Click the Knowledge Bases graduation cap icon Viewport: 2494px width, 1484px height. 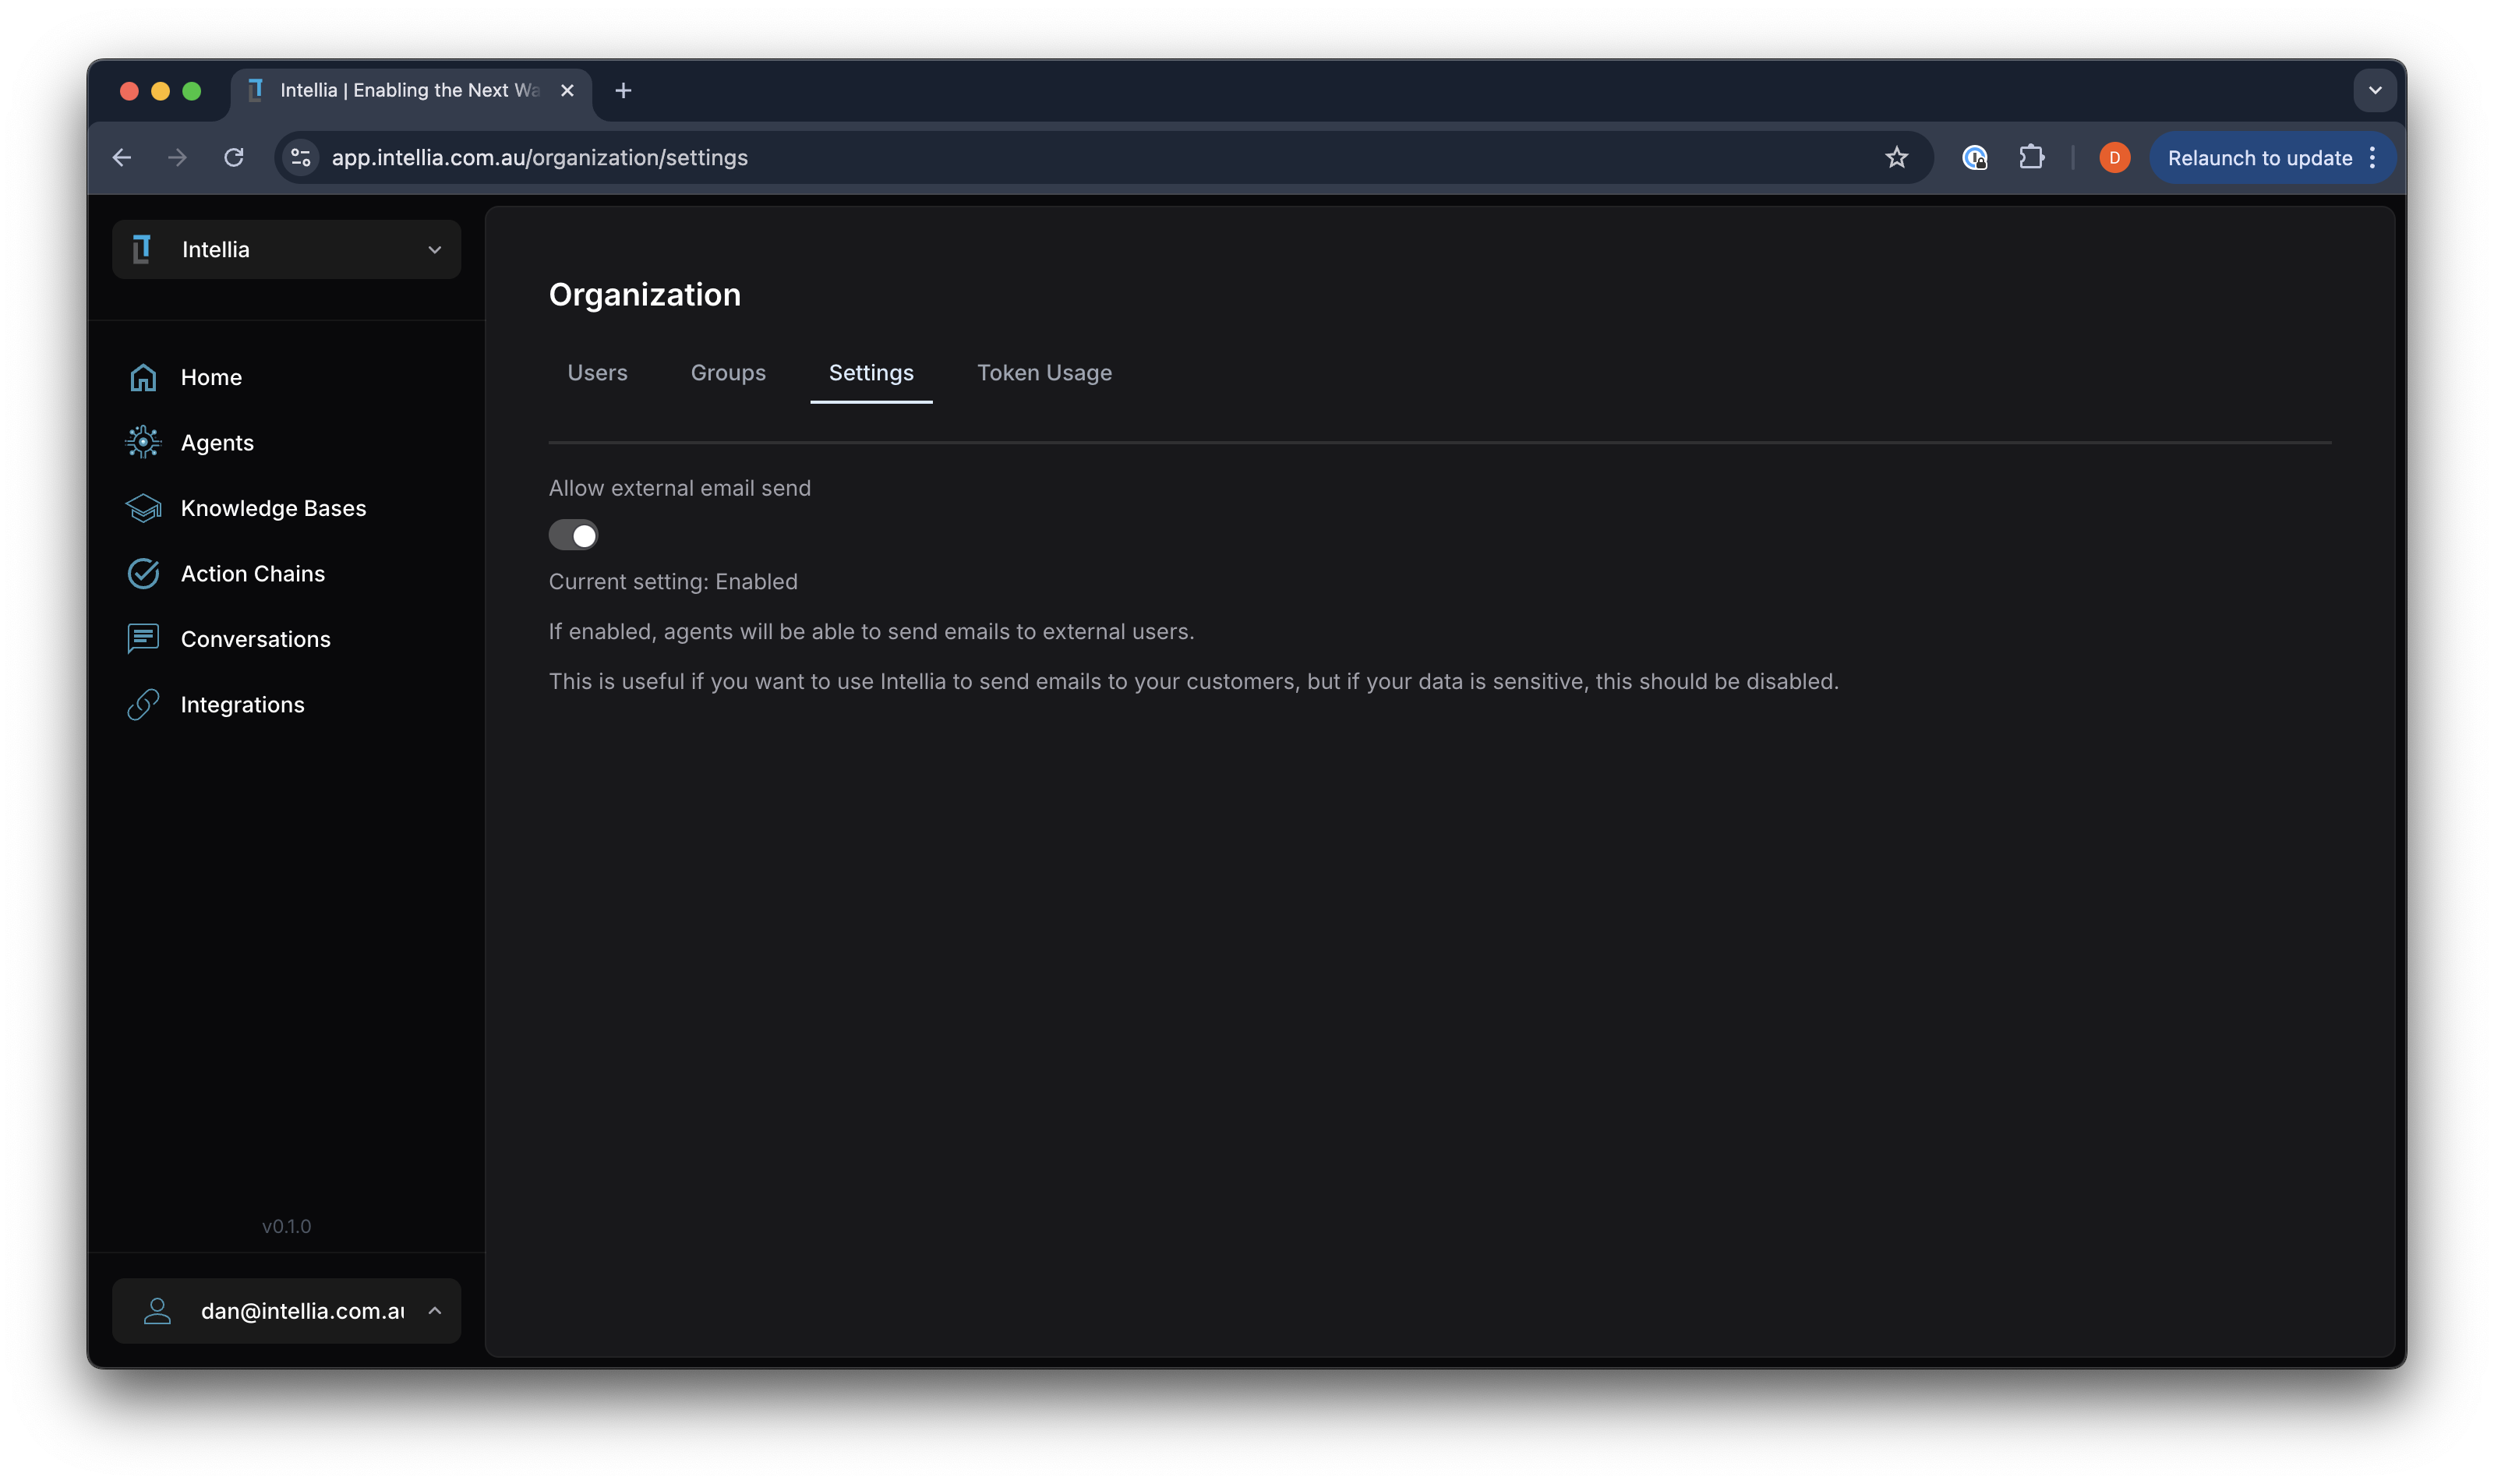pyautogui.click(x=143, y=508)
